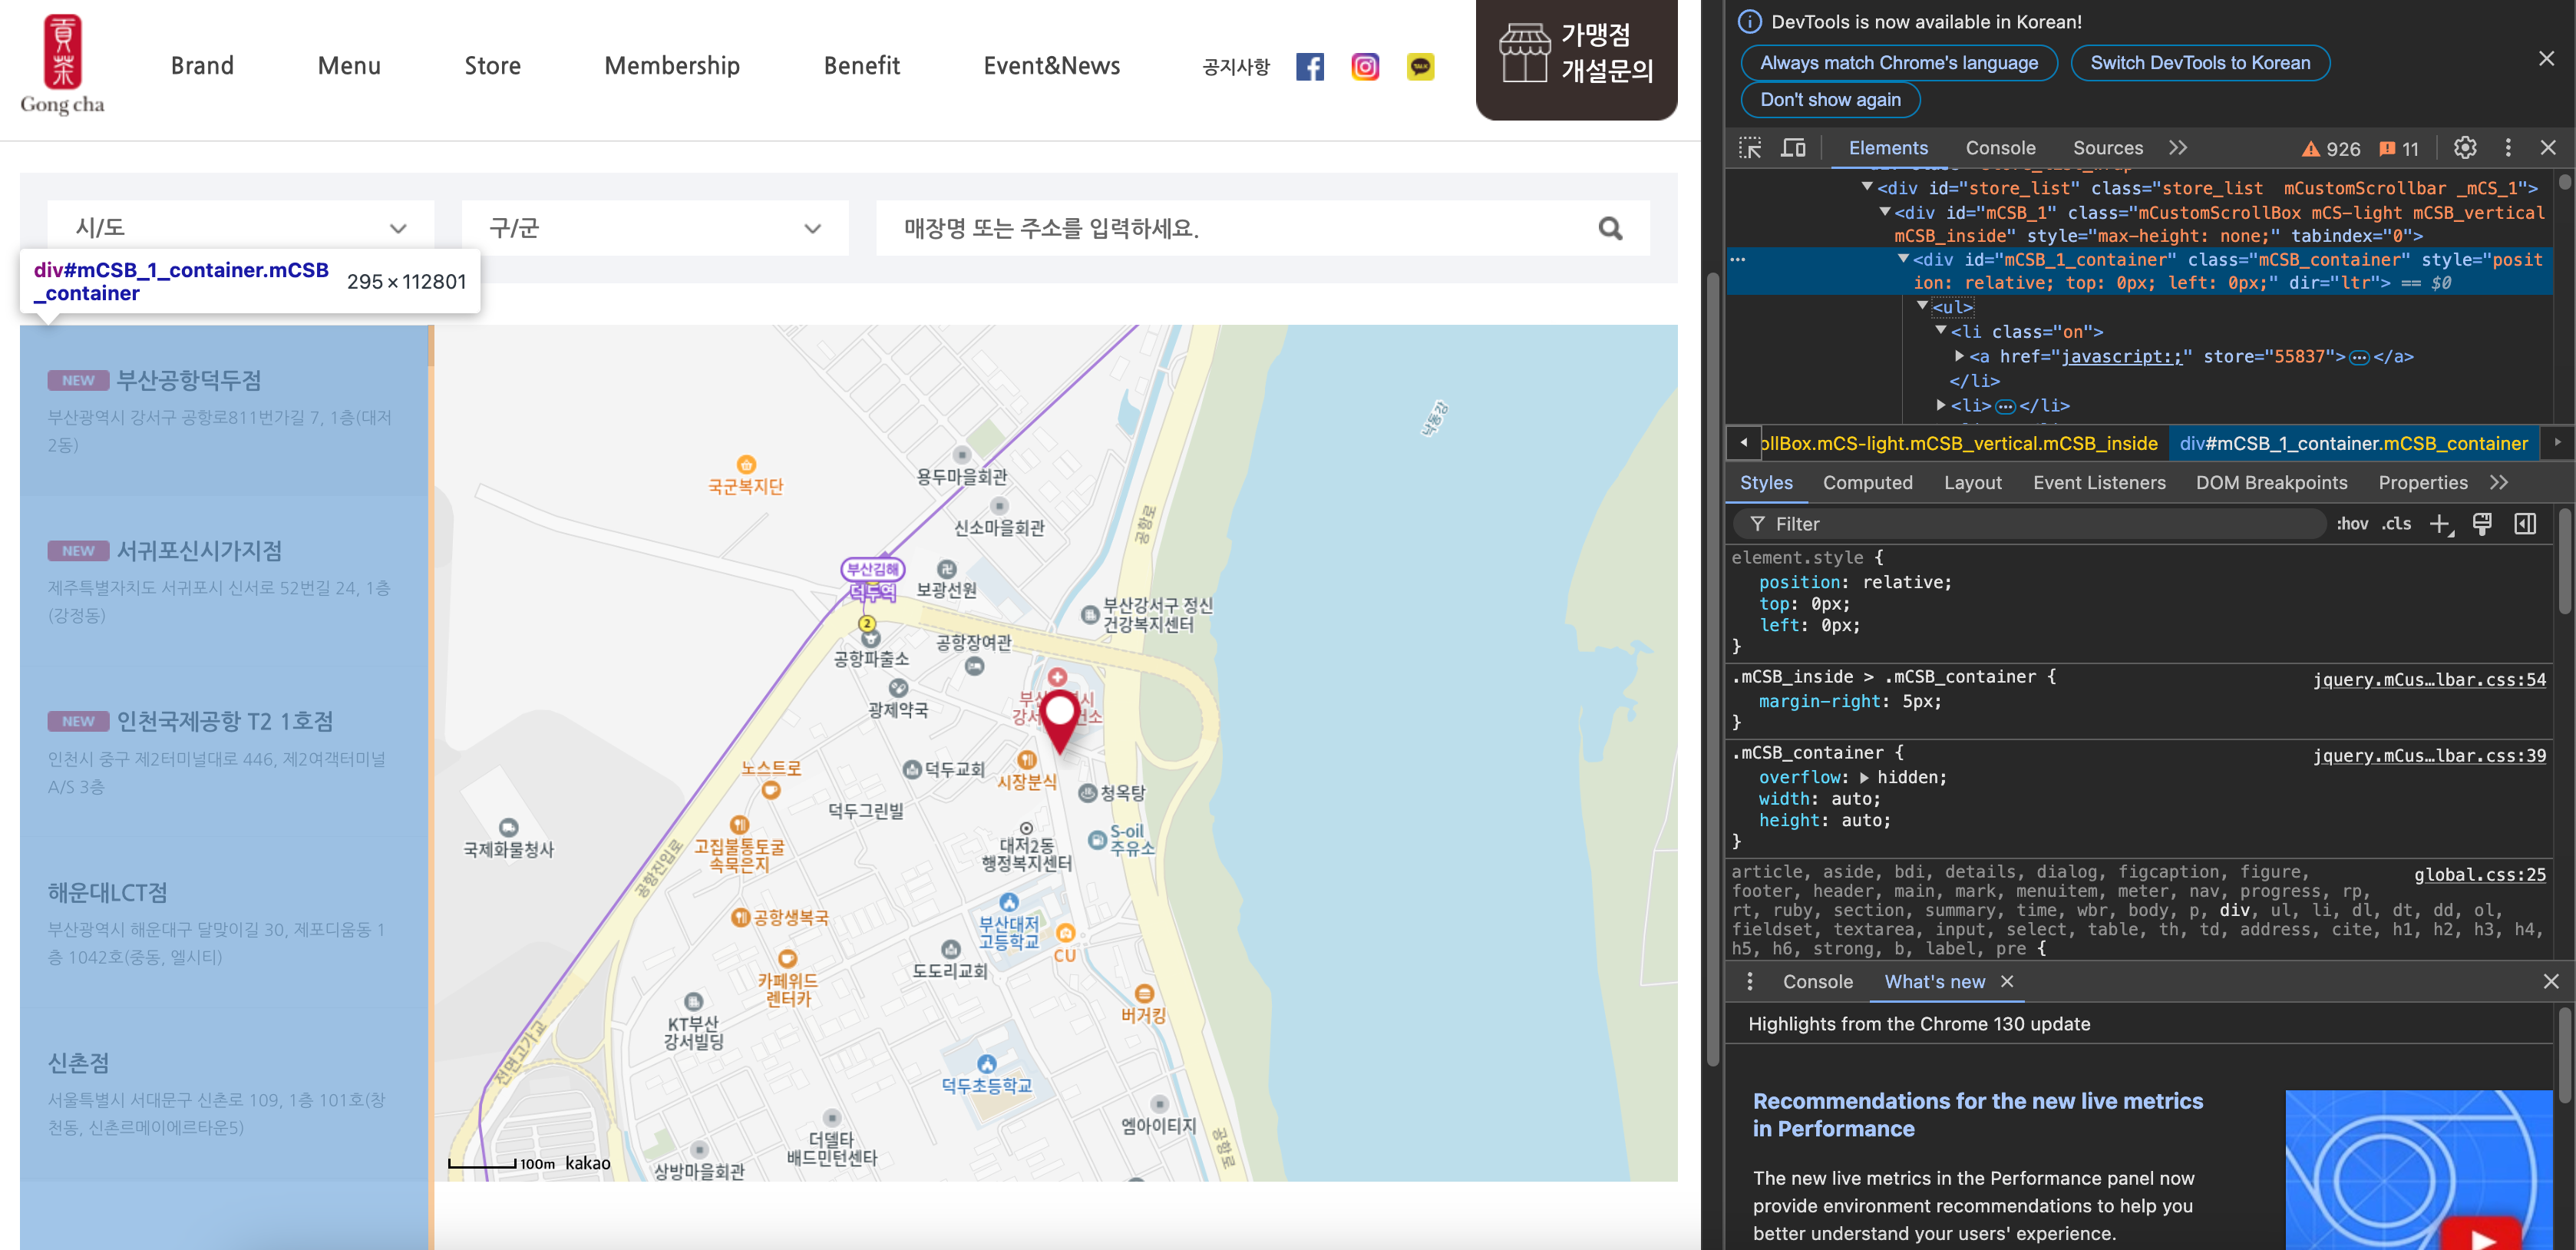Open the Instagram icon link
This screenshot has width=2576, height=1250.
pos(1365,67)
